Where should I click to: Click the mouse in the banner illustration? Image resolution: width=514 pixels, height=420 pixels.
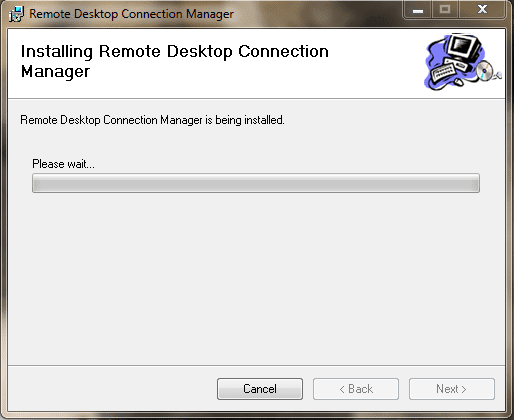click(458, 81)
